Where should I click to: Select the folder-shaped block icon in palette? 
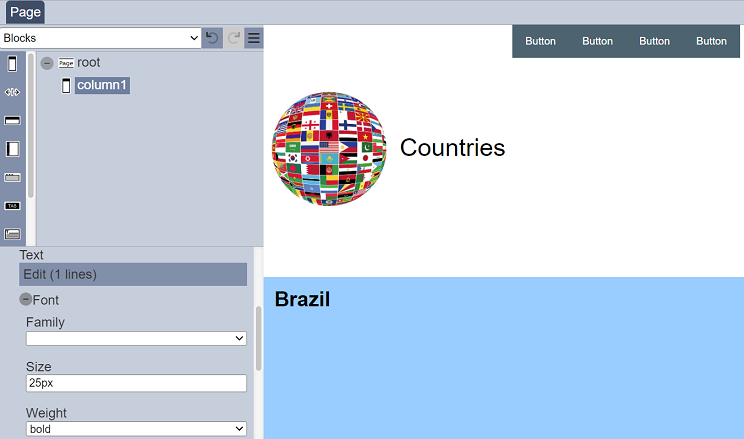[12, 234]
